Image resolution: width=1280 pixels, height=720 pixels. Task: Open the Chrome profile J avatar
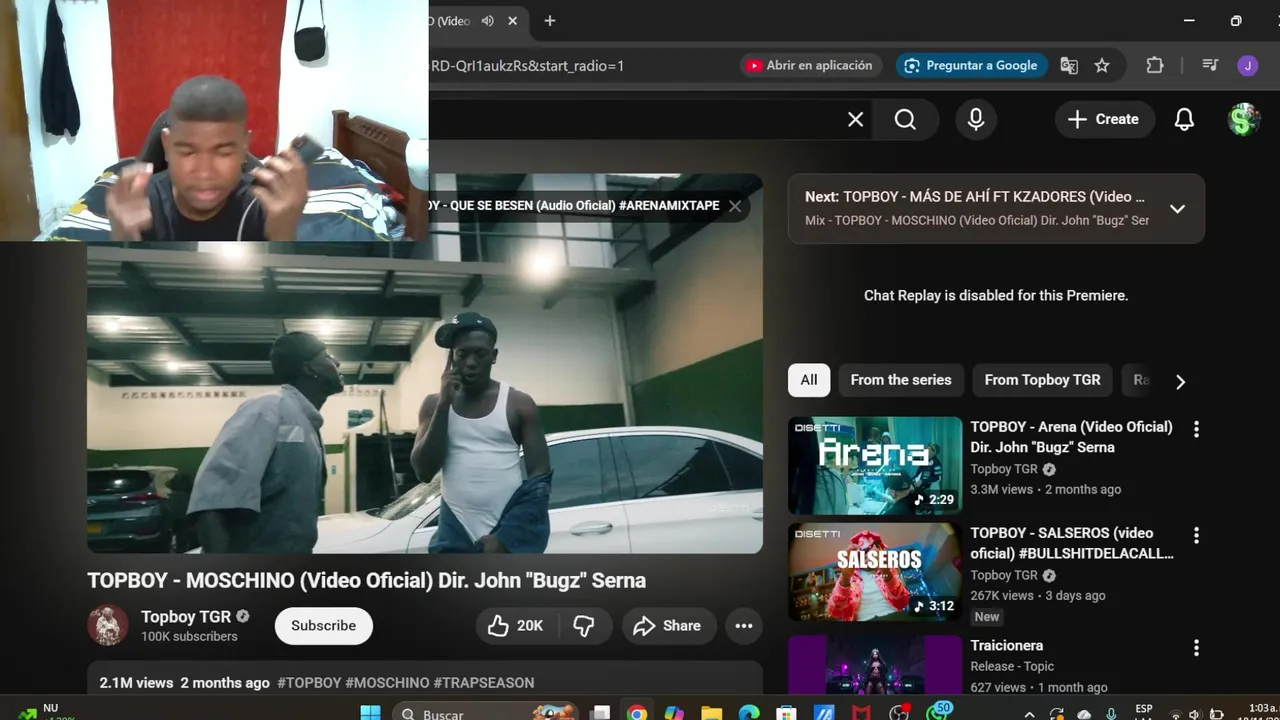coord(1247,66)
